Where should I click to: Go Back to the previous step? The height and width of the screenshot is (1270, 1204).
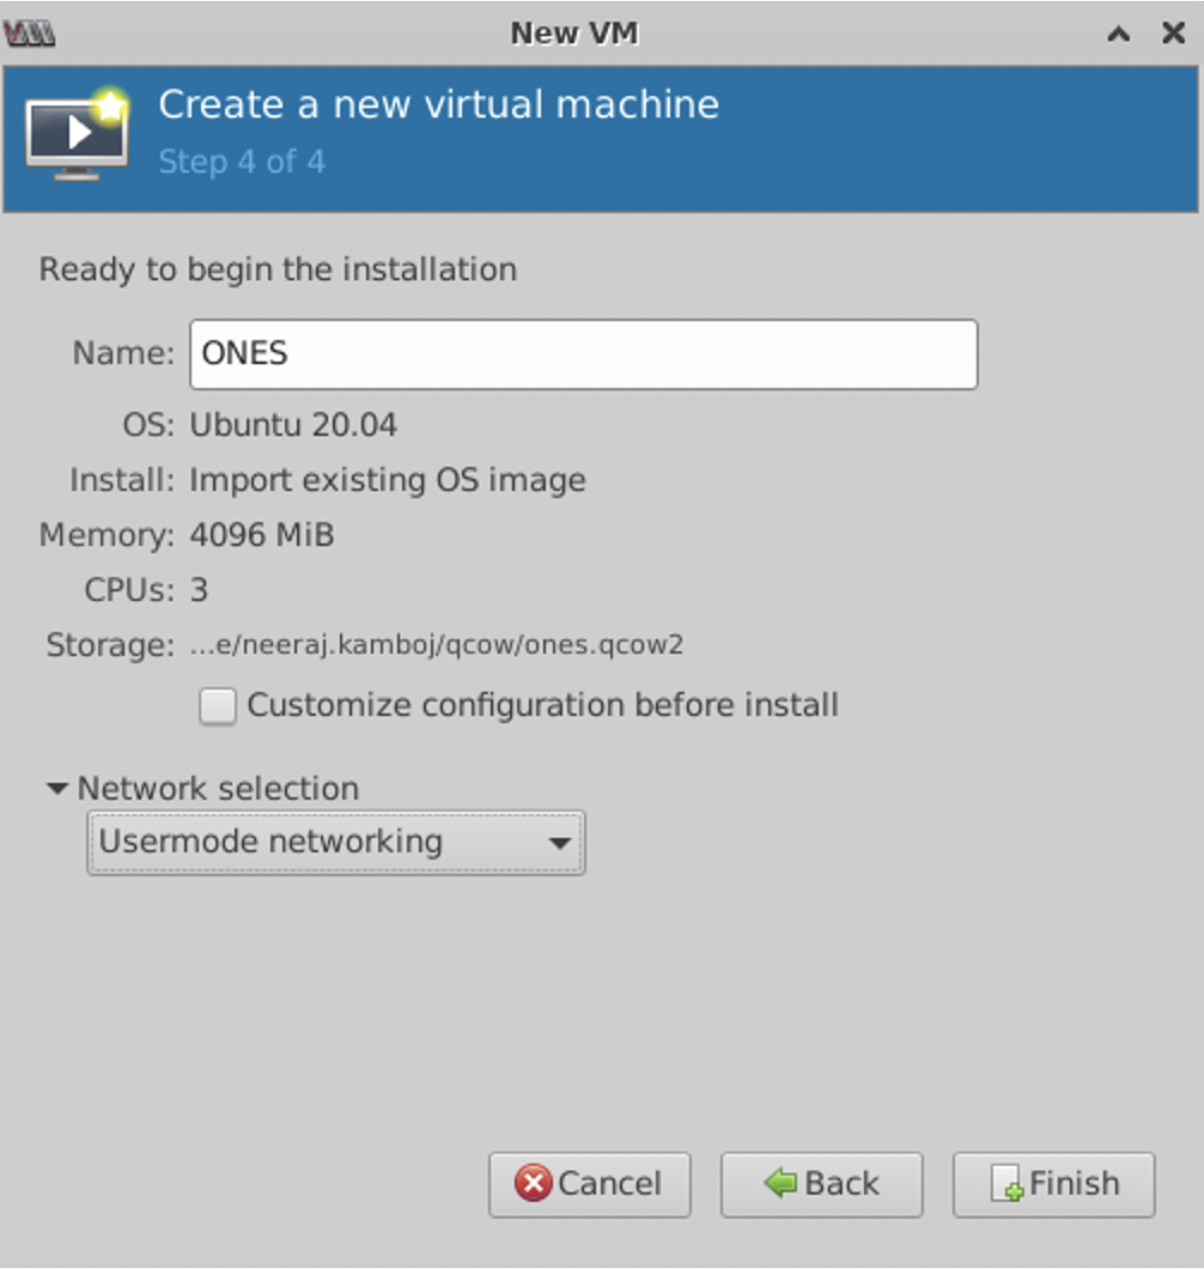[x=821, y=1184]
